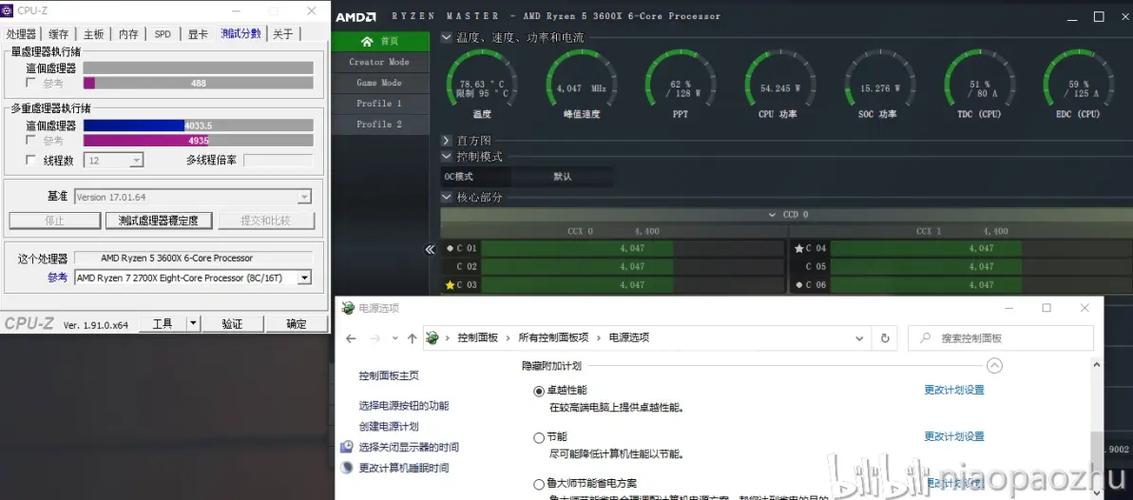The height and width of the screenshot is (500, 1133).
Task: Switch to the 显卡 tab in CPU-Z
Action: click(198, 34)
